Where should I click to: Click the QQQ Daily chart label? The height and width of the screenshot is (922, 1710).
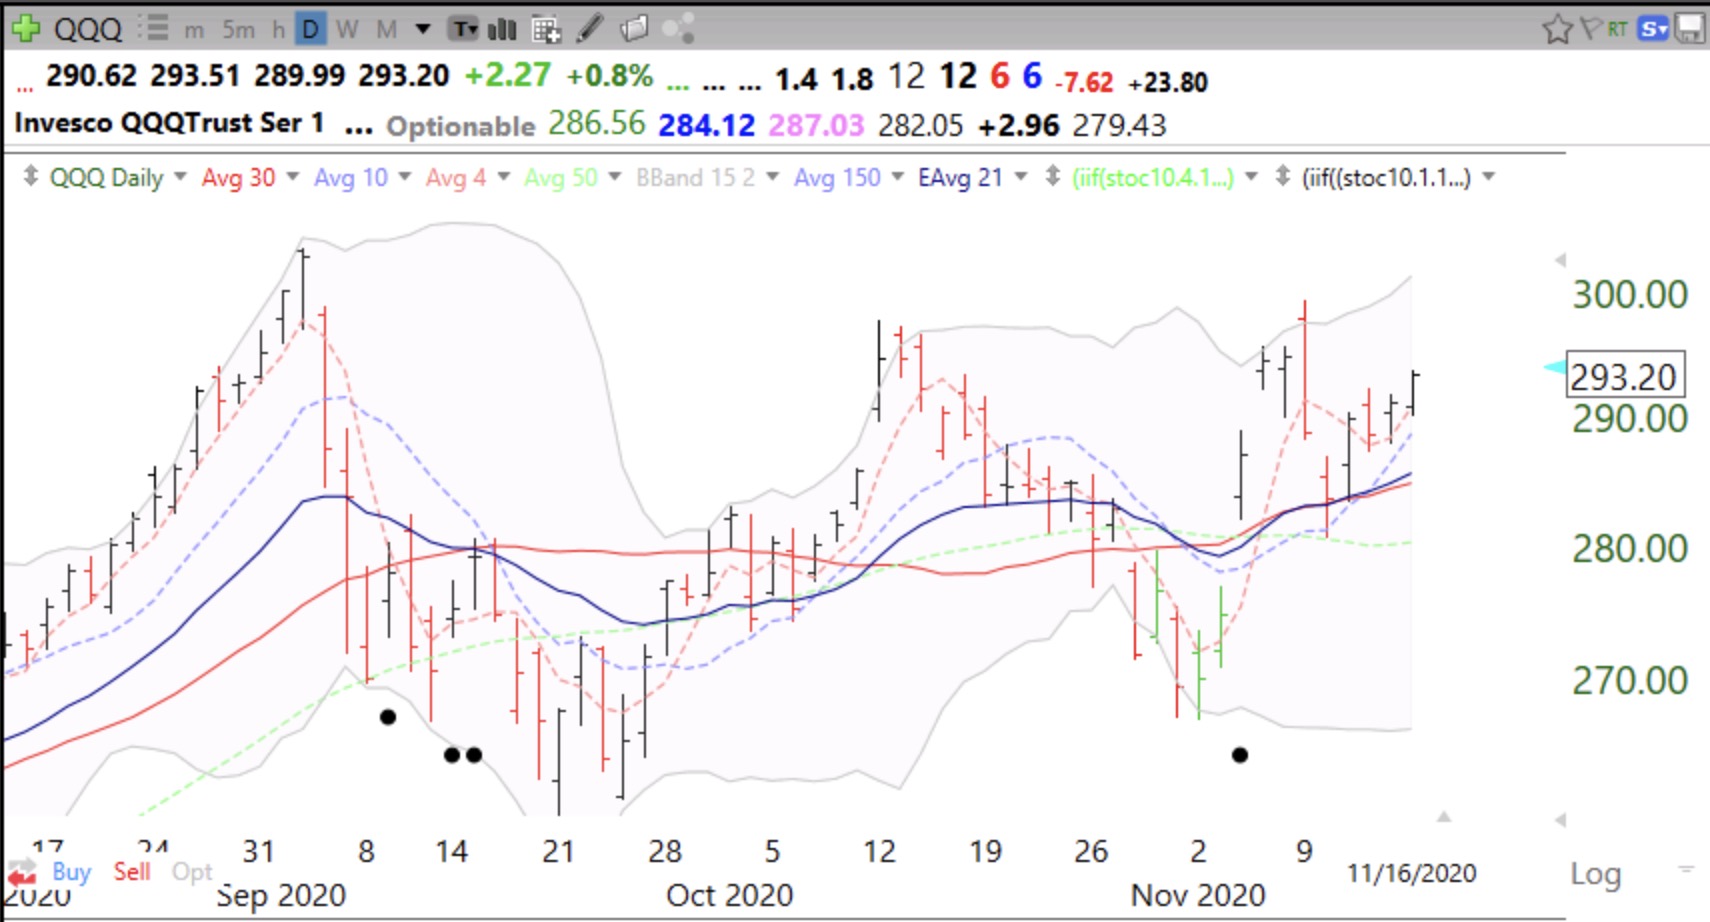[106, 177]
